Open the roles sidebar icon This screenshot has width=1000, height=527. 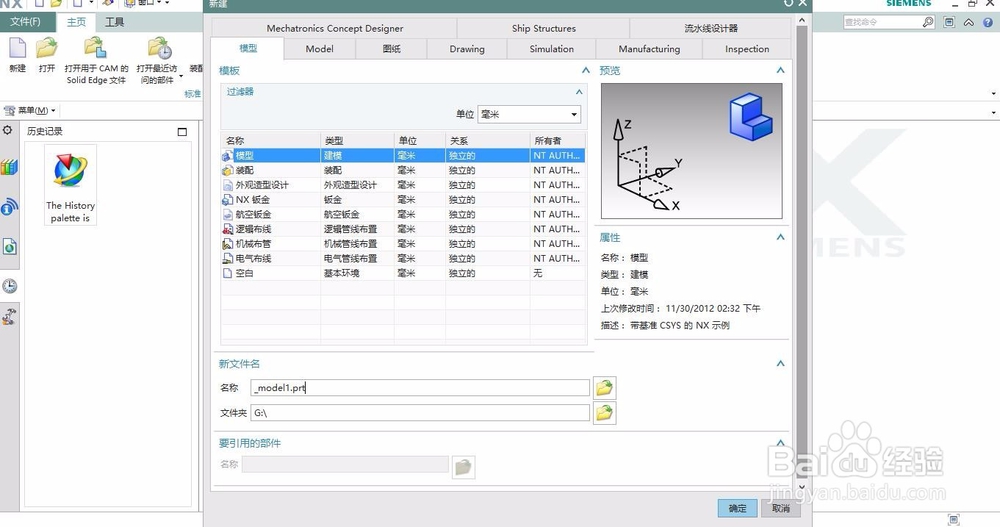9,316
